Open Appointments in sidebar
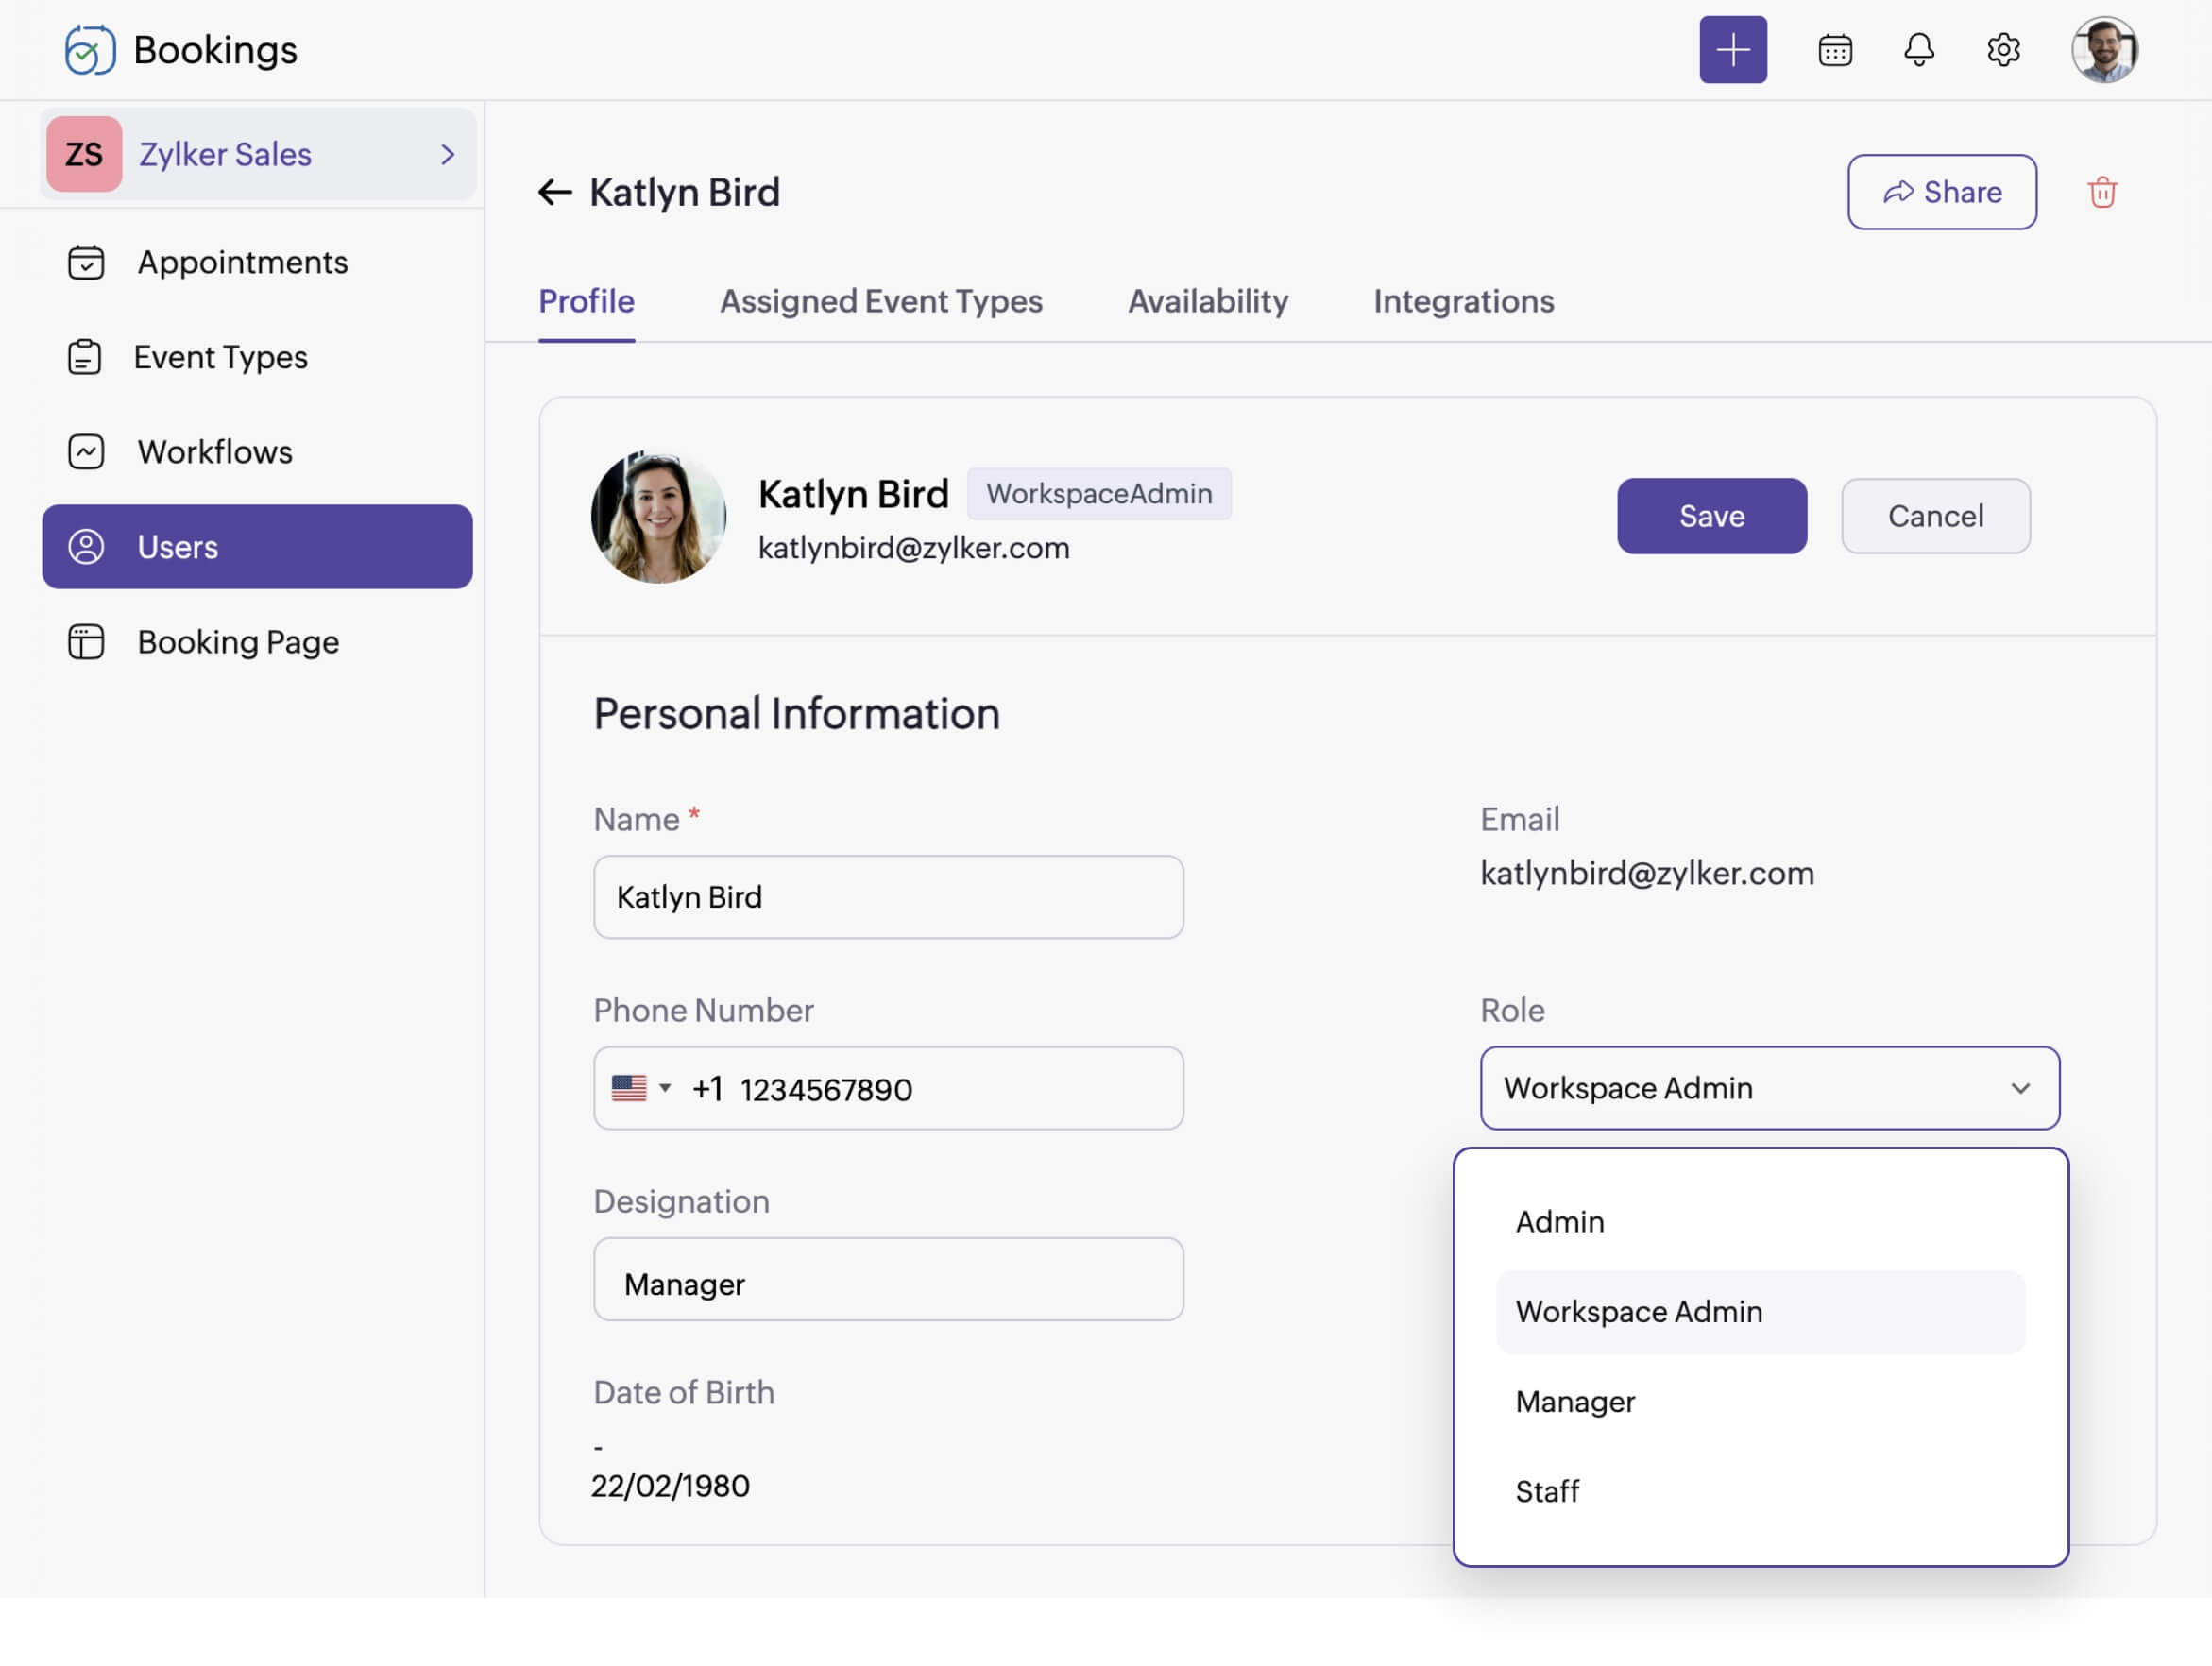 (x=242, y=262)
